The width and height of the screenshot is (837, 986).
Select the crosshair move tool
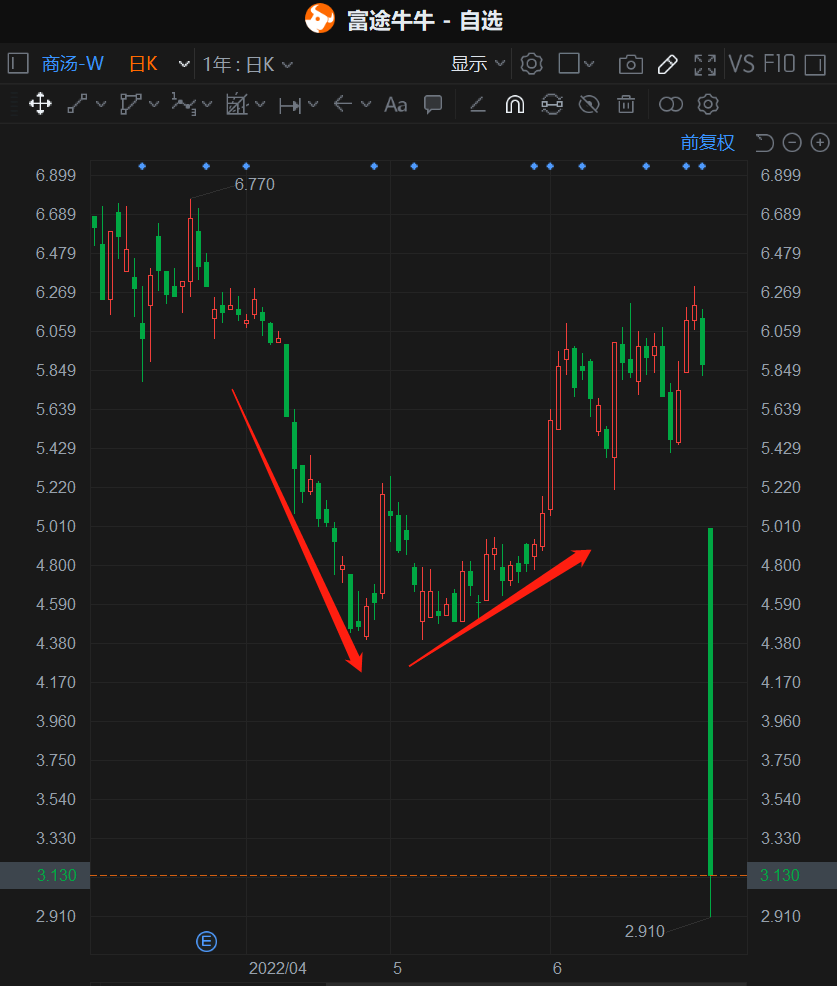[x=40, y=104]
